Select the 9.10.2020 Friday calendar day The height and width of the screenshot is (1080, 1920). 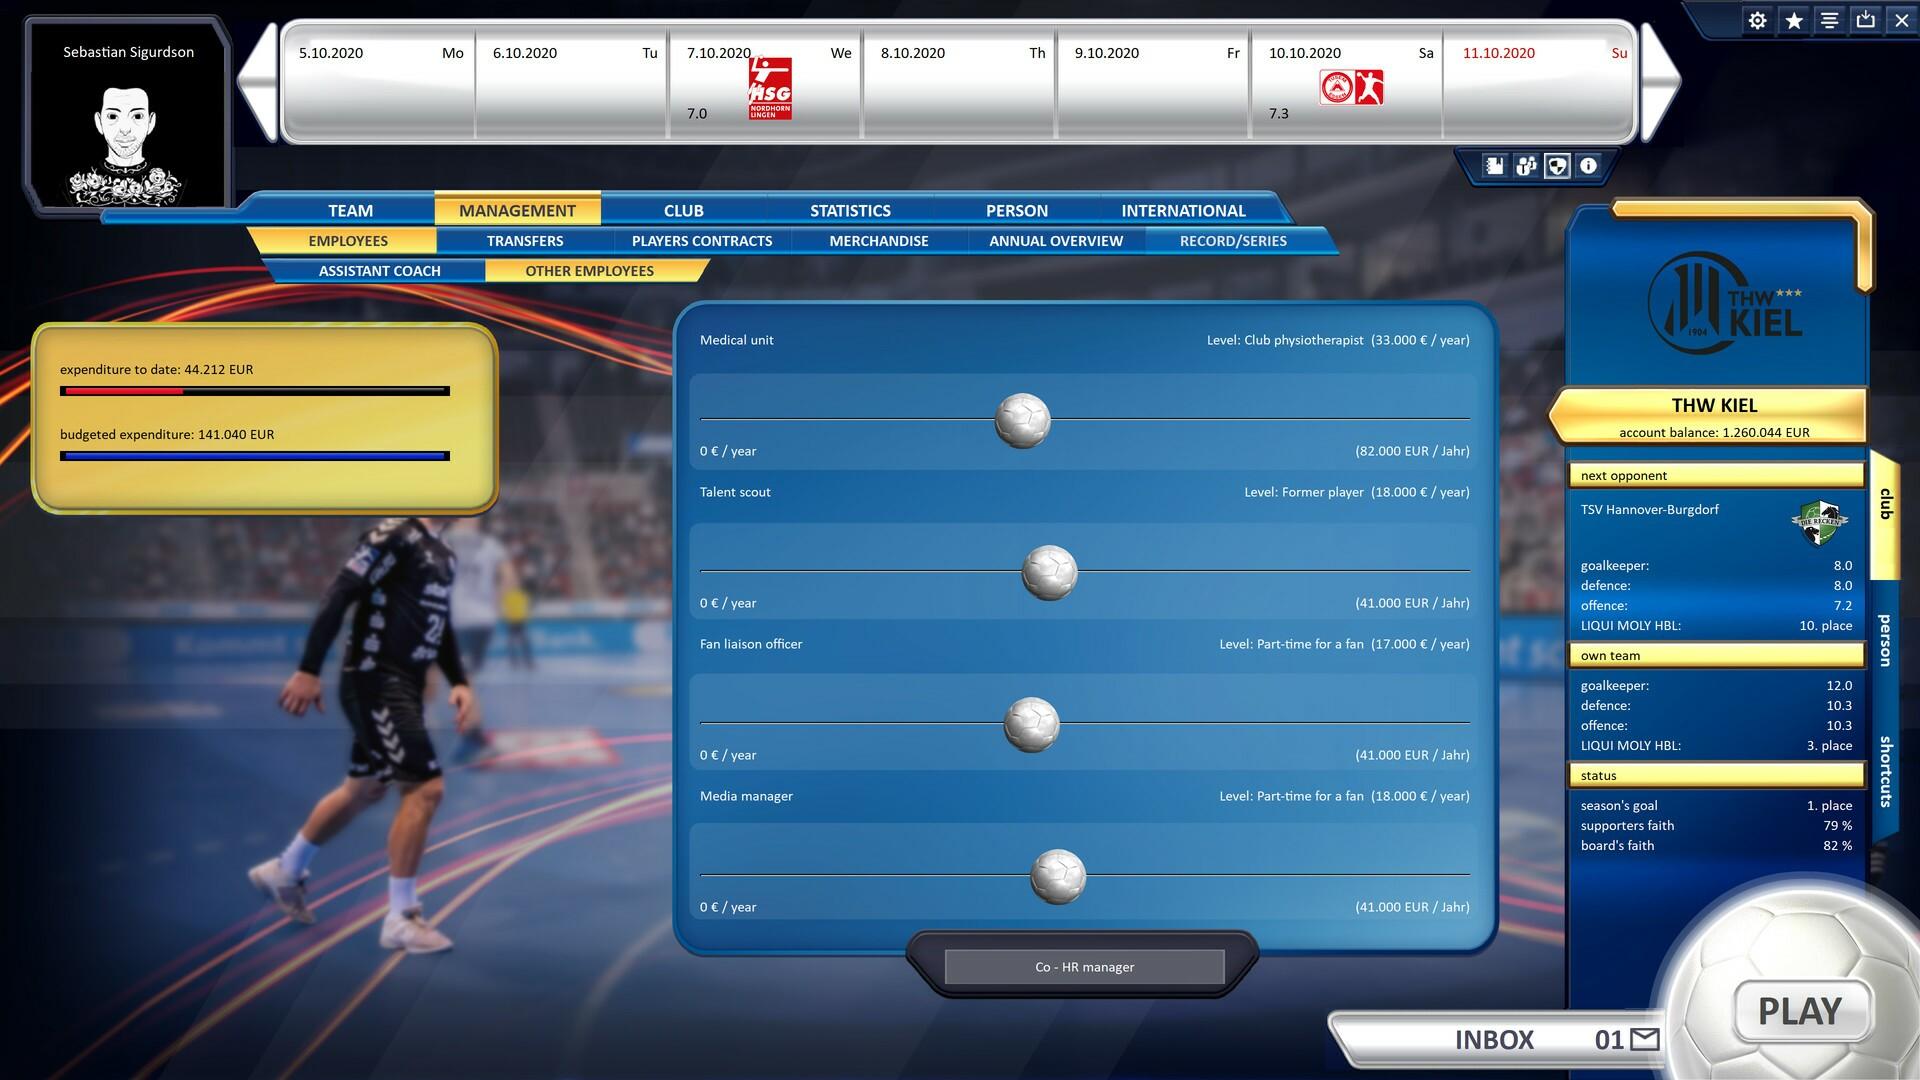click(1155, 84)
